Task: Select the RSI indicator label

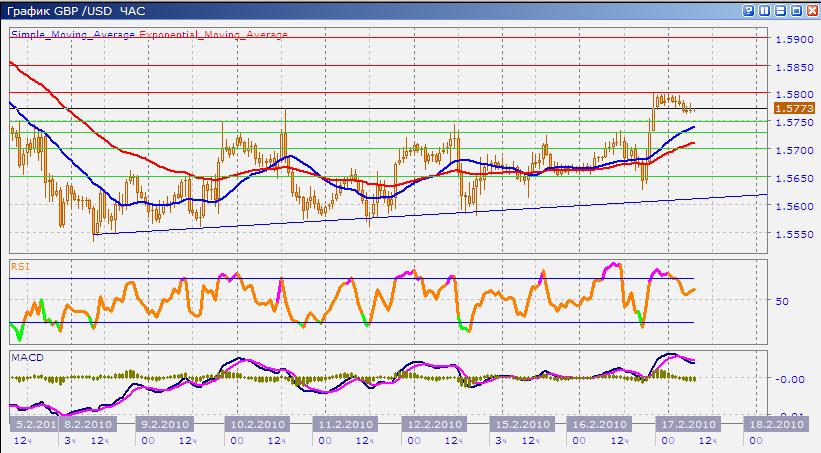Action: pyautogui.click(x=19, y=266)
